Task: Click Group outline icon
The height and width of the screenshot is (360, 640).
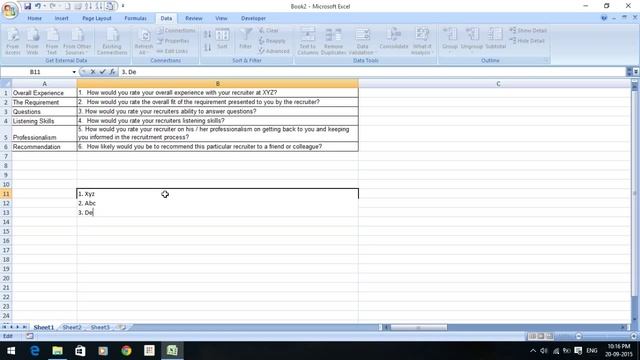Action: point(450,39)
